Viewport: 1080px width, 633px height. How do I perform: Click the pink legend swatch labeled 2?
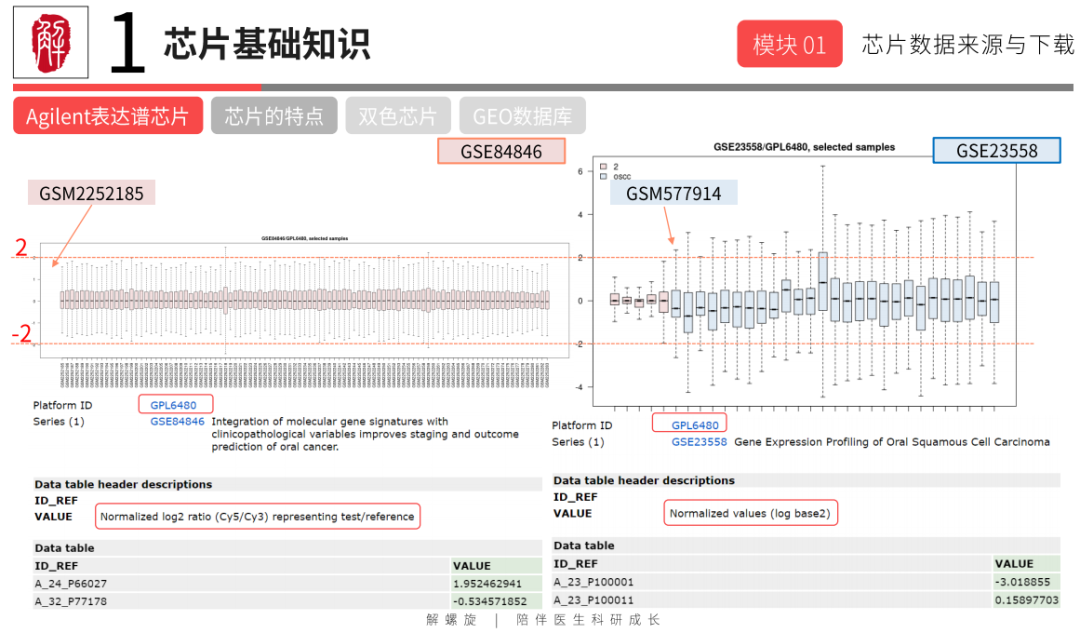[x=603, y=167]
